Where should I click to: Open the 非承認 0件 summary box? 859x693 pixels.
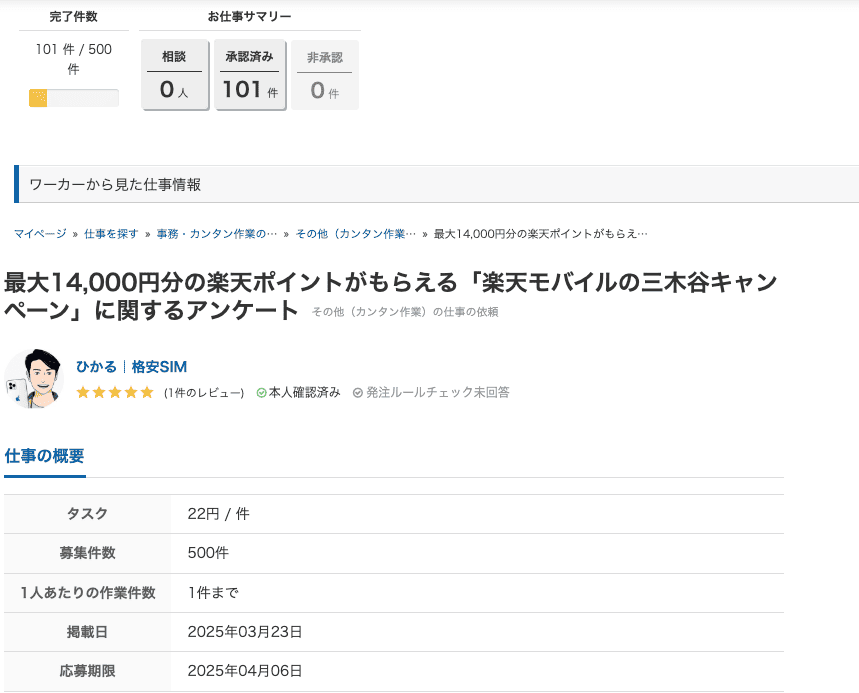click(325, 75)
